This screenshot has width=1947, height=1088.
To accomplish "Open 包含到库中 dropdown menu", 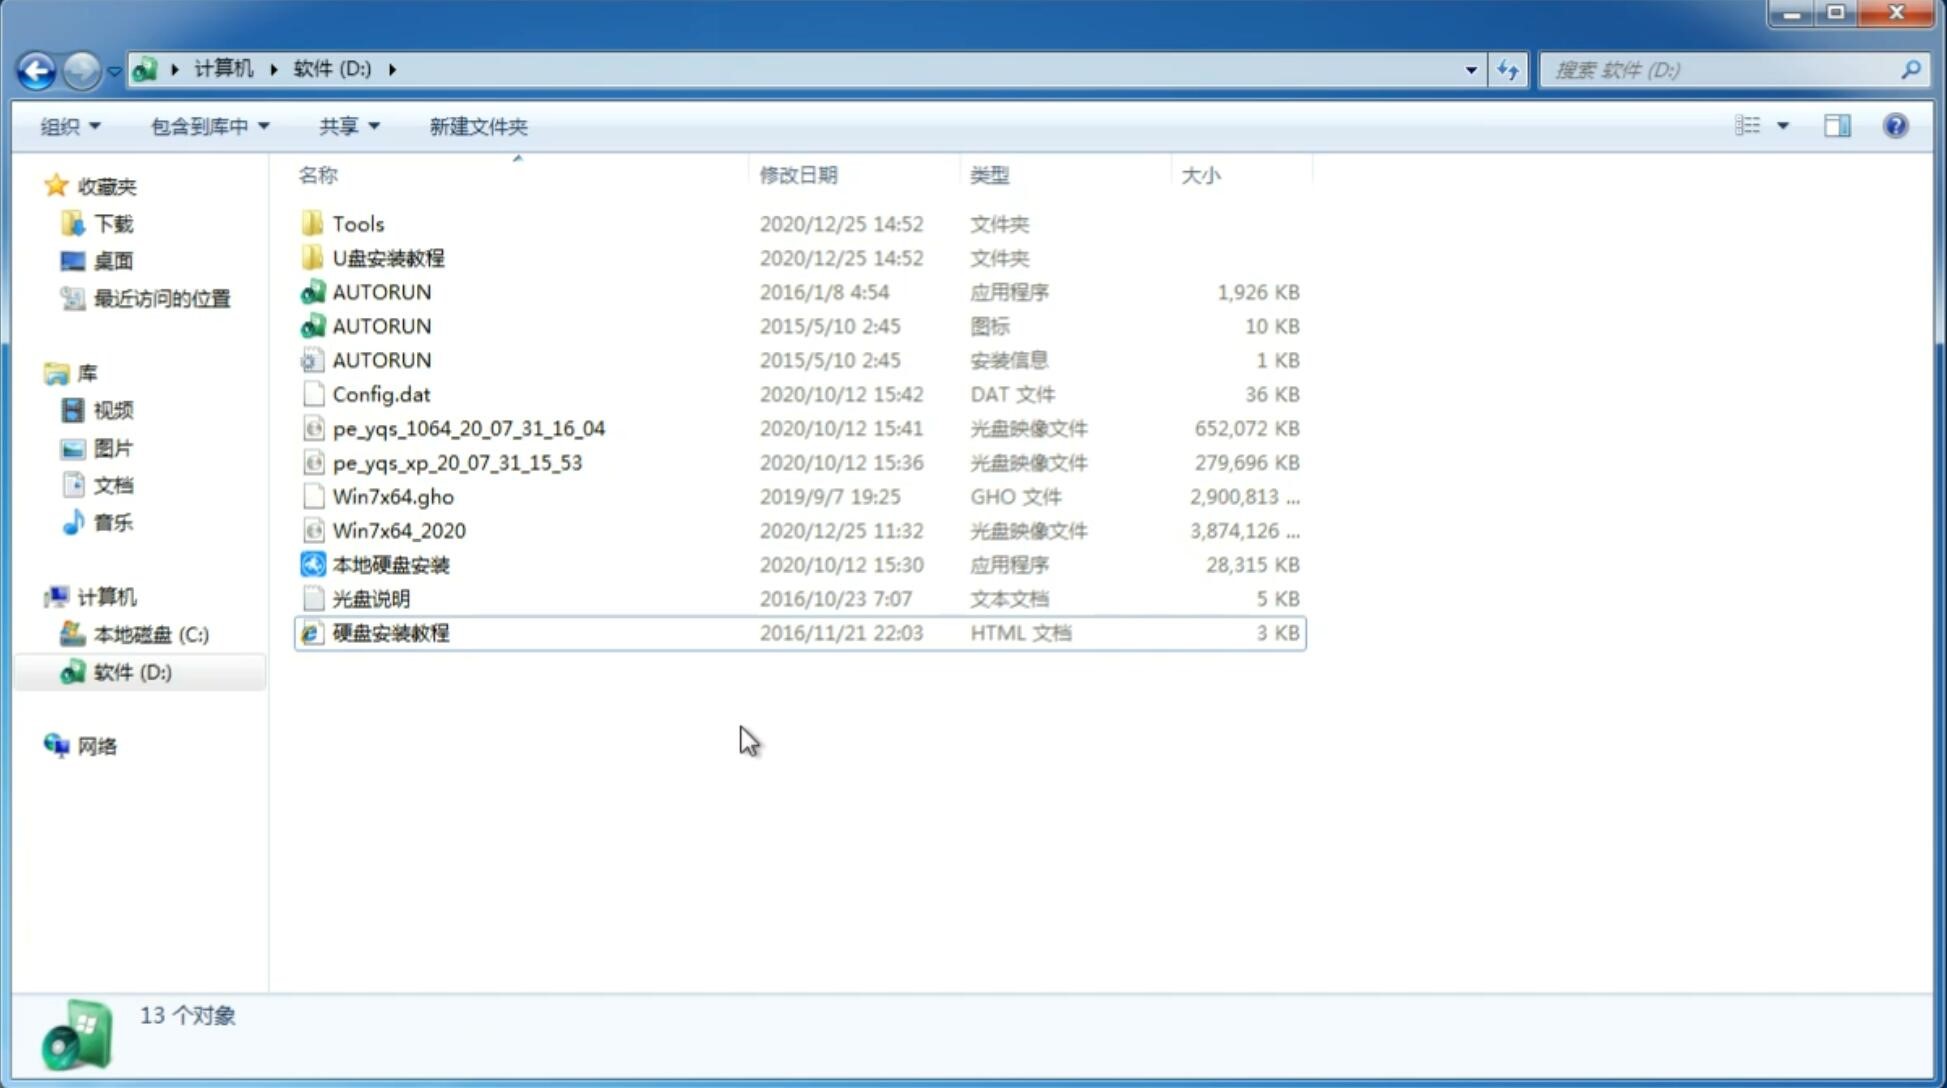I will click(x=206, y=126).
